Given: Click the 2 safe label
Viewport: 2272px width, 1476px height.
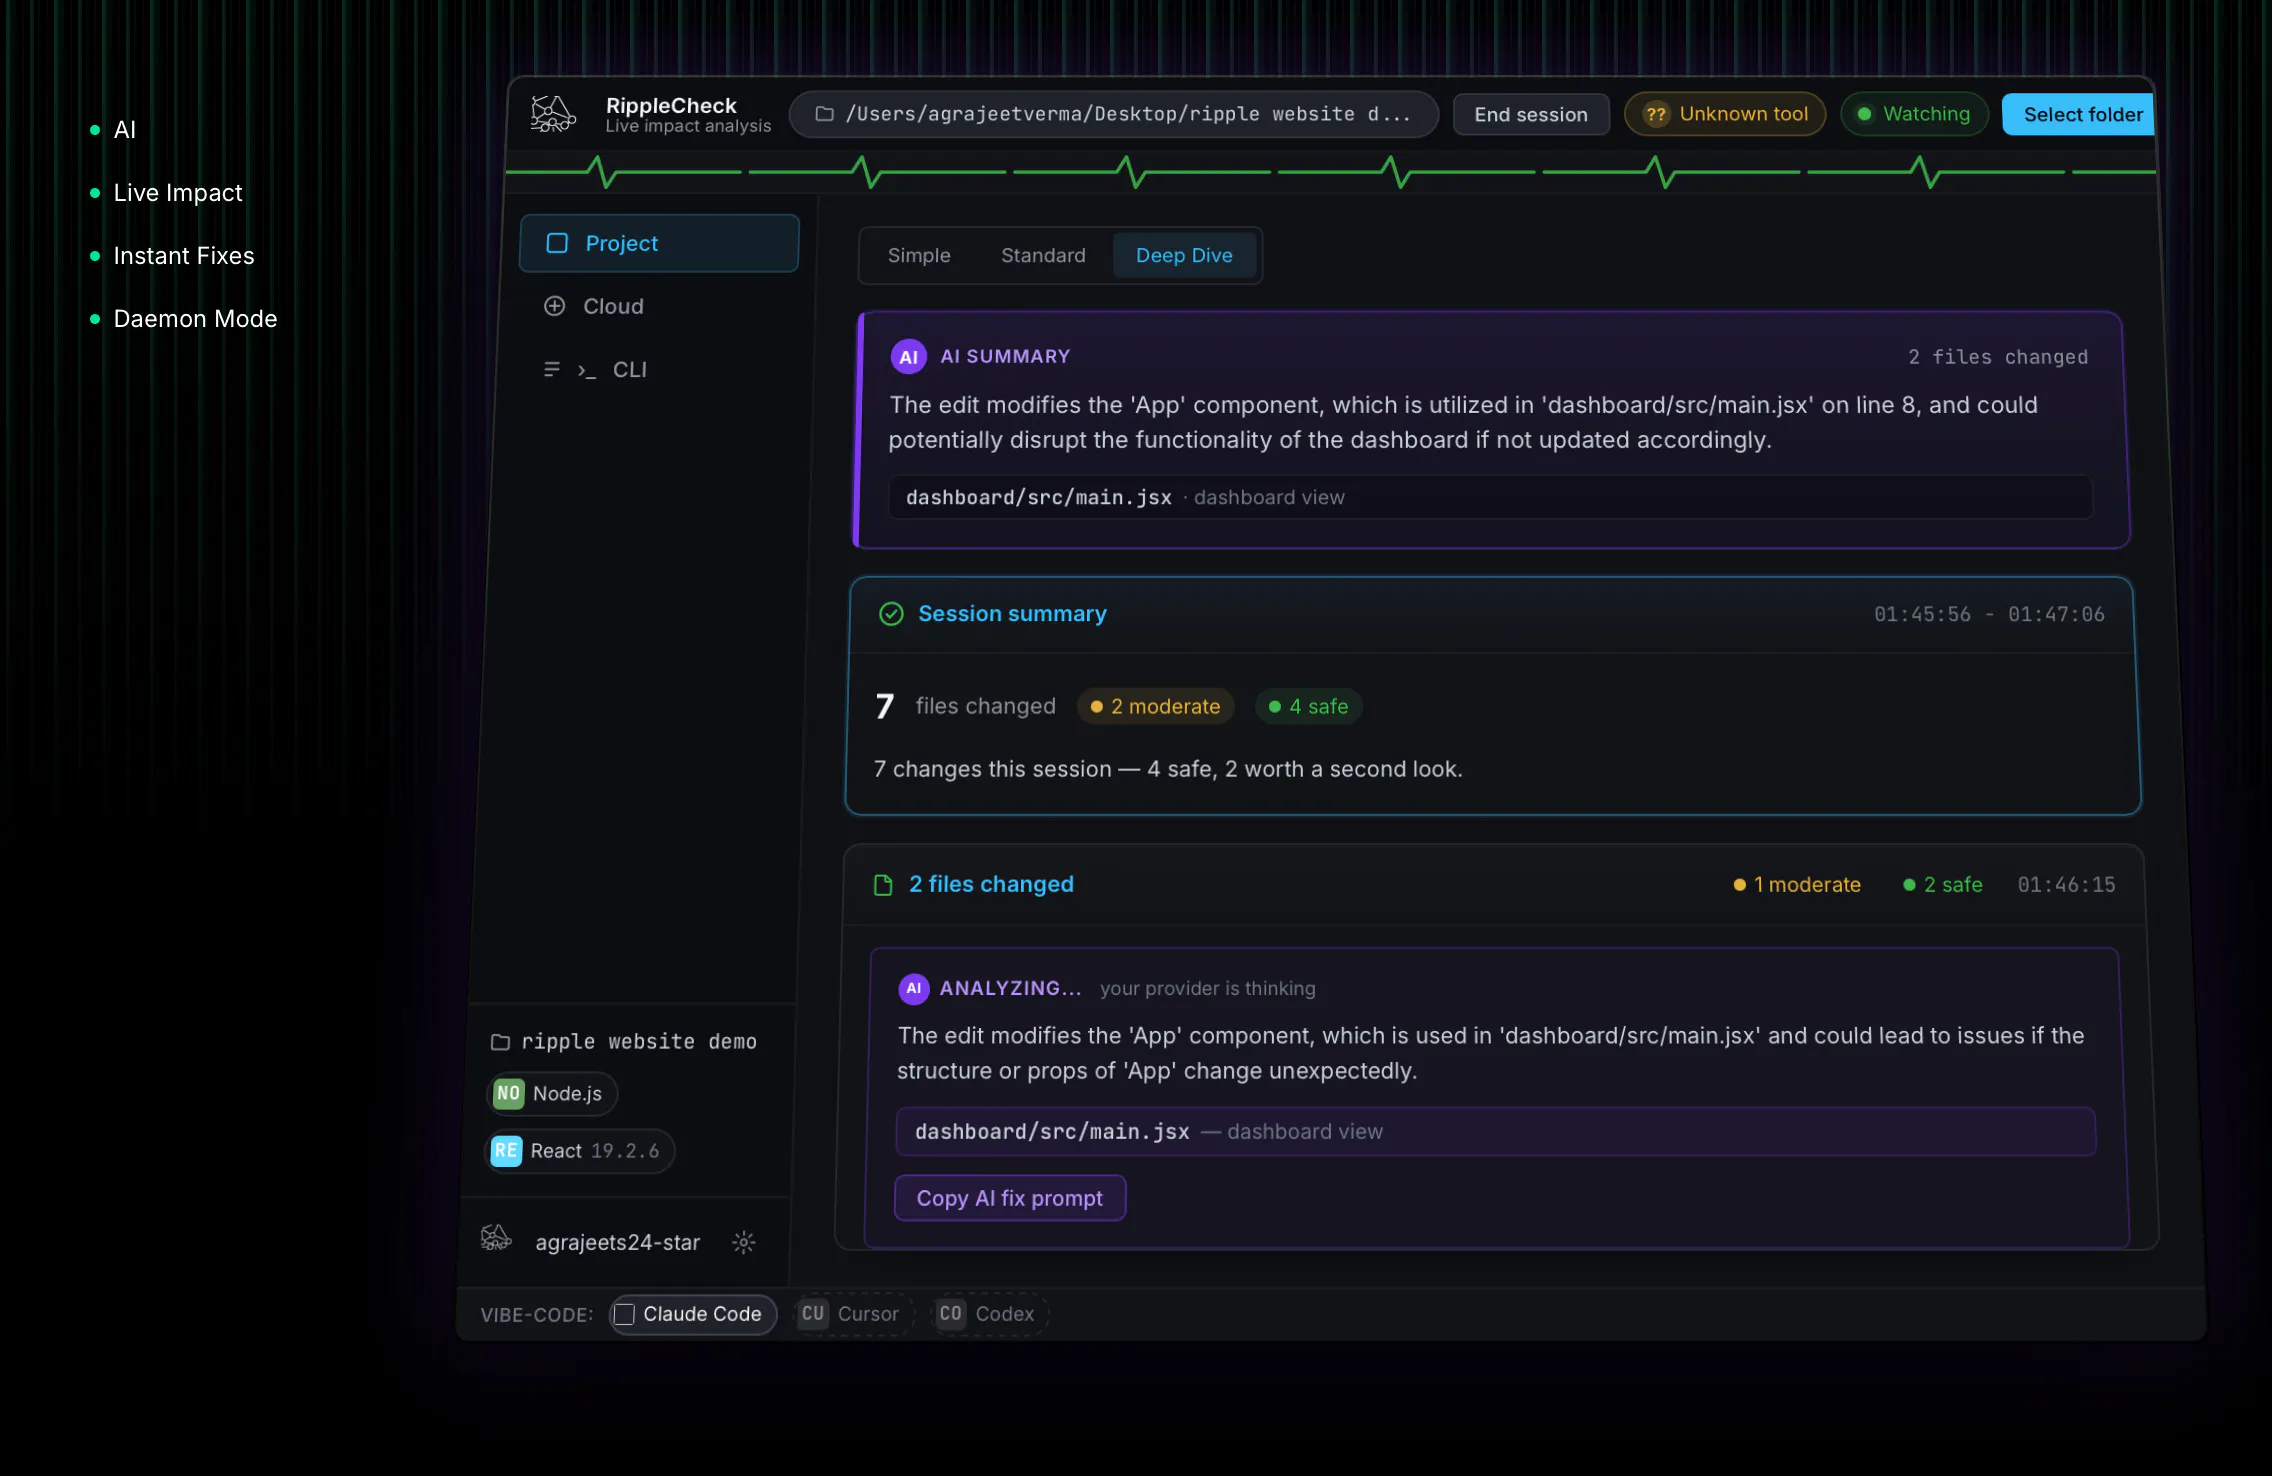Looking at the screenshot, I should pyautogui.click(x=1943, y=885).
